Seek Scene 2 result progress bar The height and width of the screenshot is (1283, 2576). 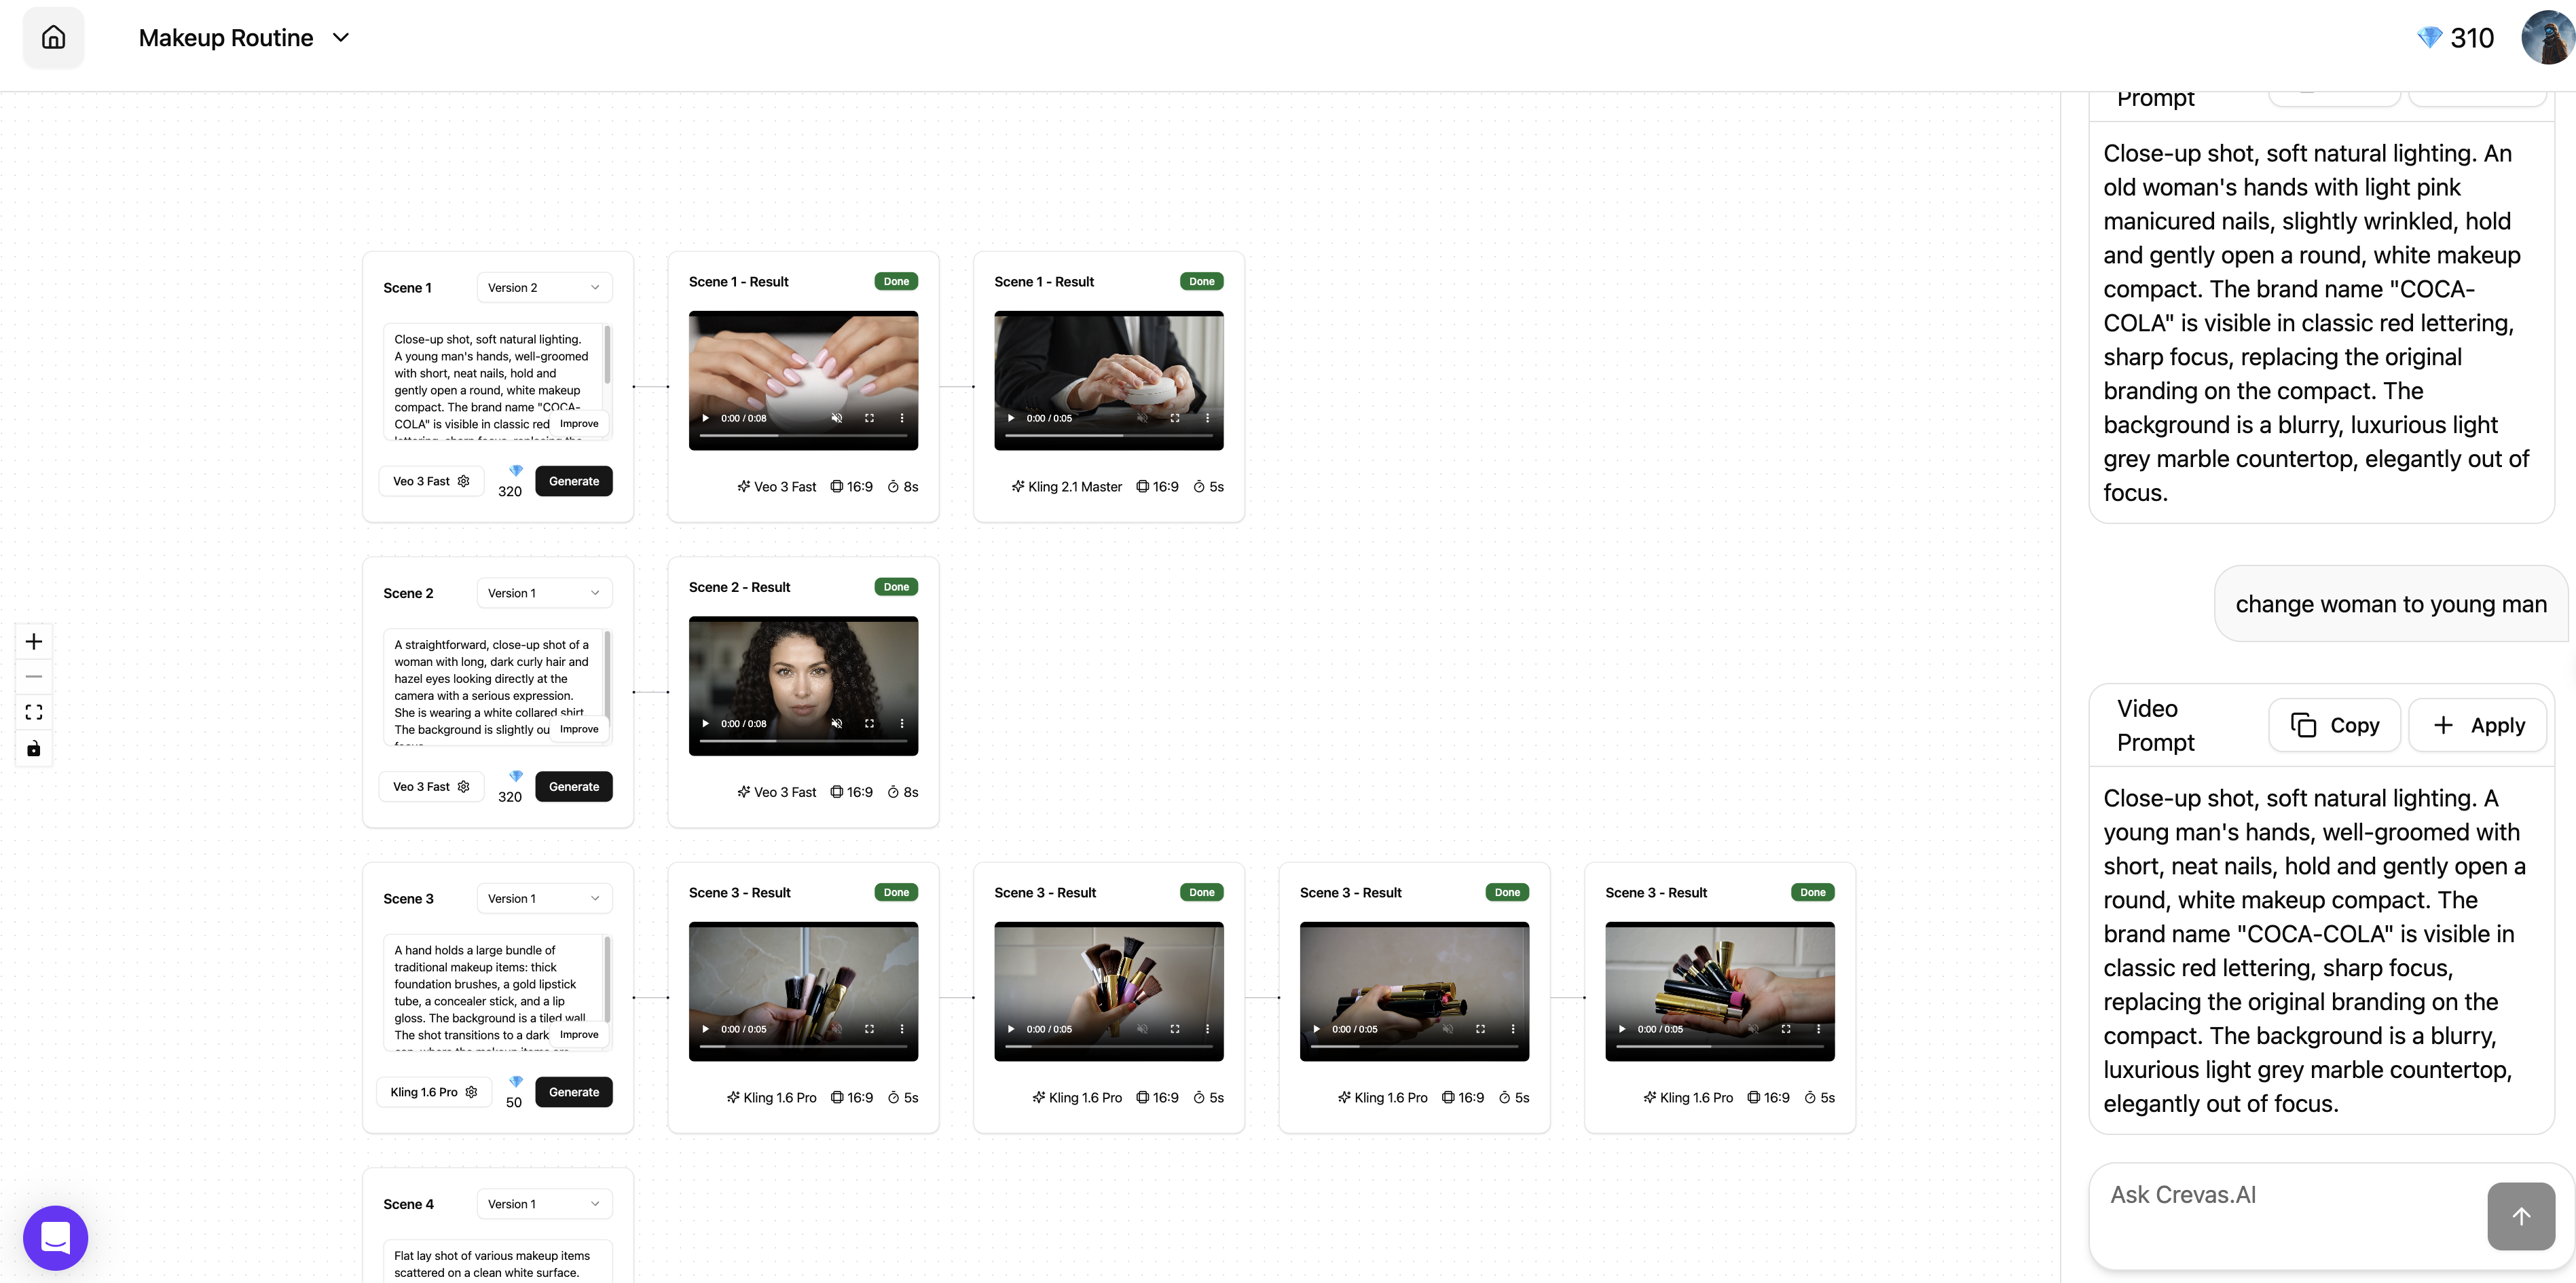click(803, 741)
